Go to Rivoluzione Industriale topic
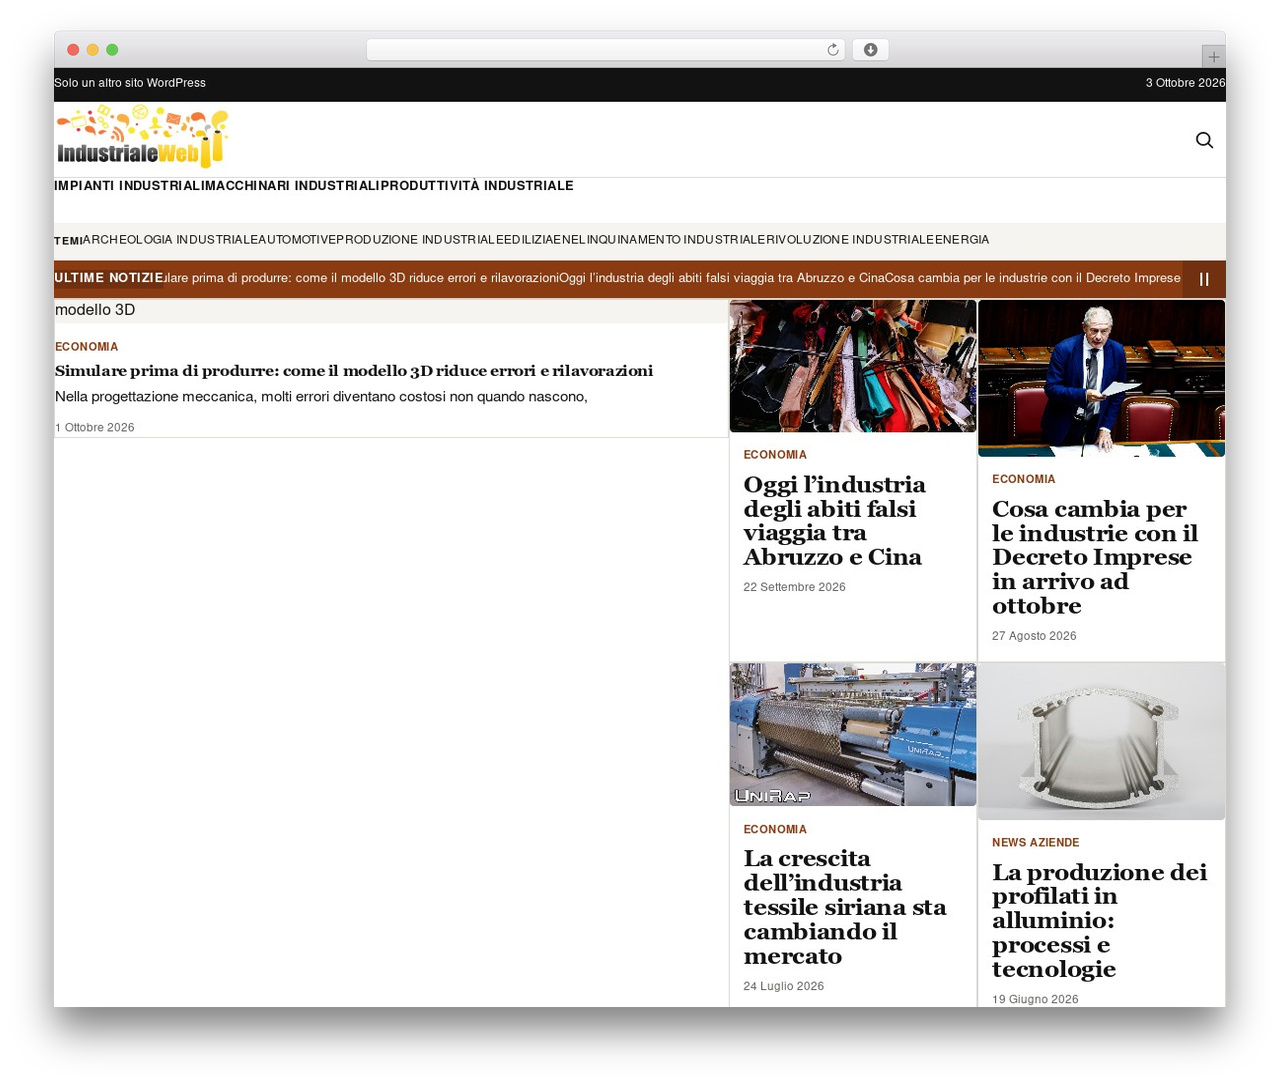The height and width of the screenshot is (1084, 1280). tap(851, 240)
